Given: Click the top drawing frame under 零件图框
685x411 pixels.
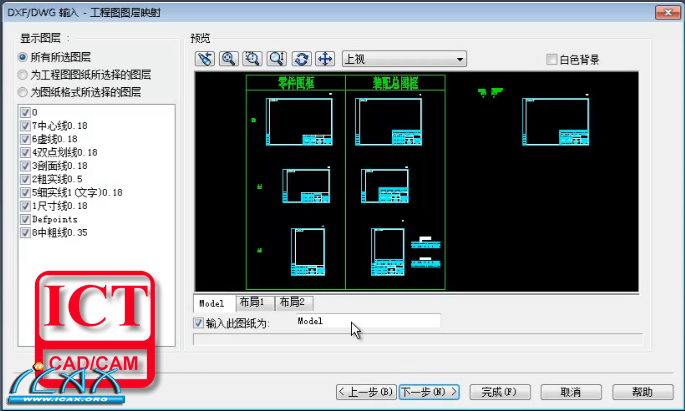Looking at the screenshot, I should click(299, 122).
